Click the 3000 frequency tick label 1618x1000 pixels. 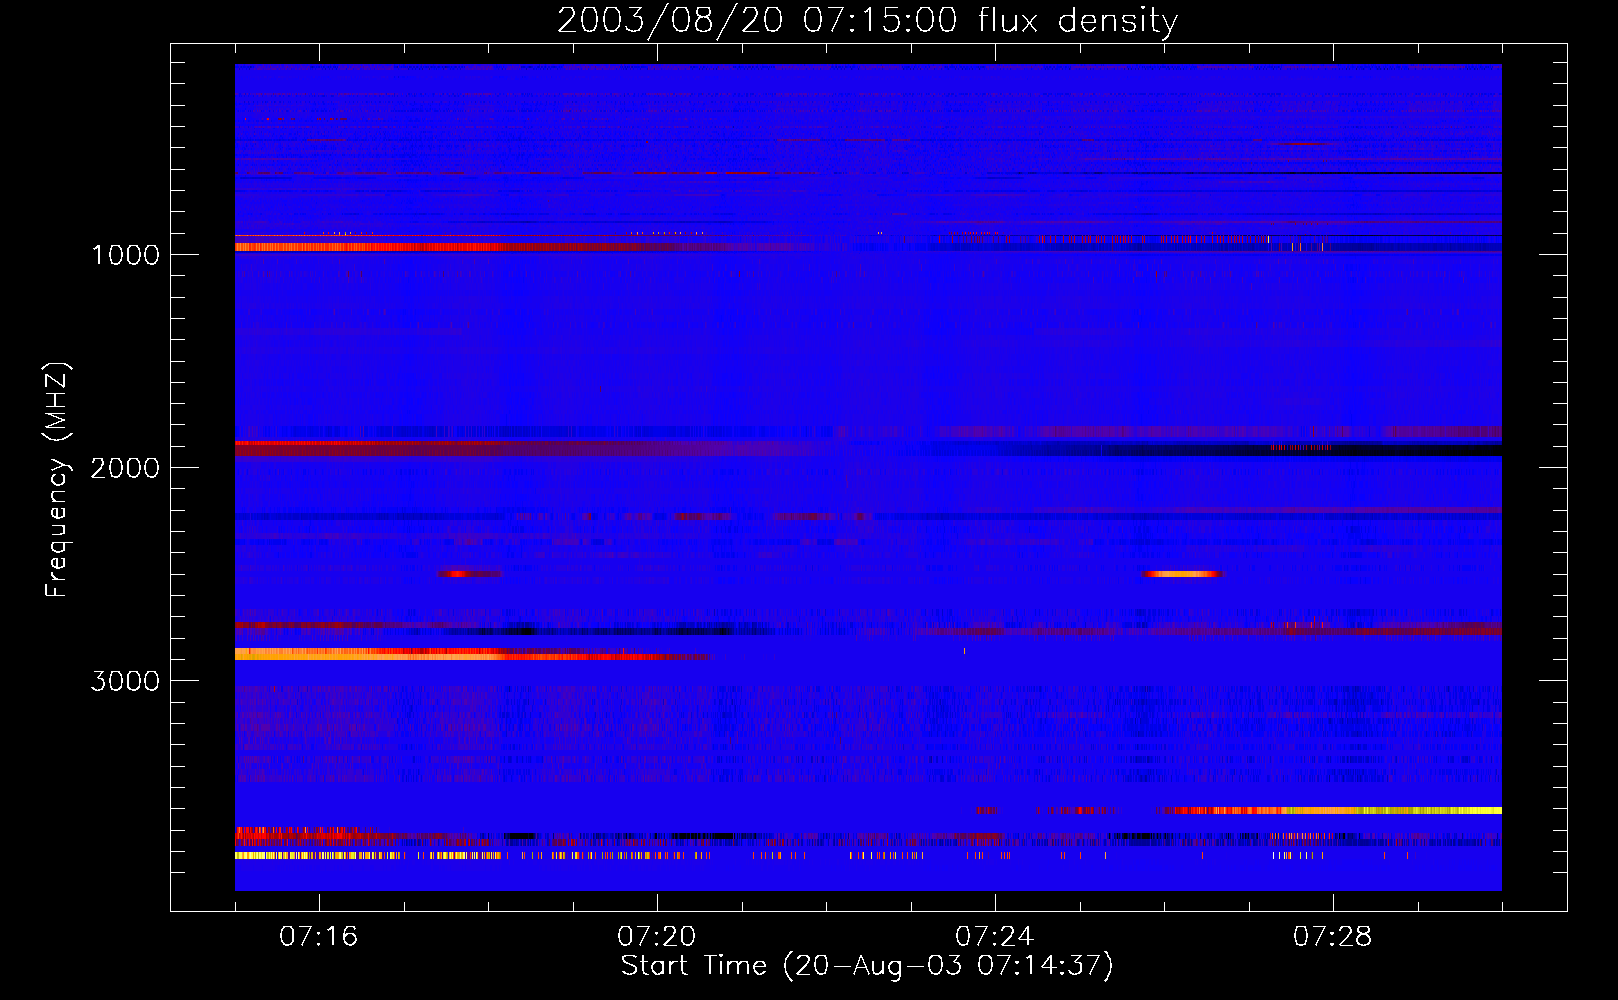[x=125, y=681]
